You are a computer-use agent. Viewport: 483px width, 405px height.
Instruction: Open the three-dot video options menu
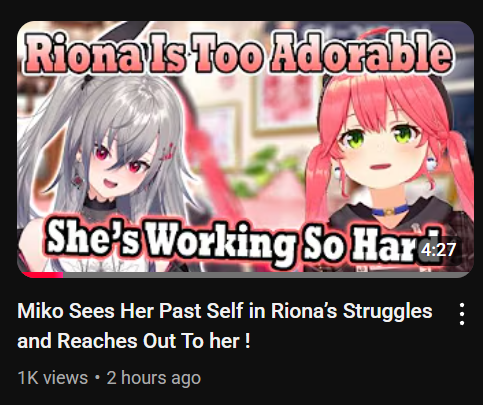pos(462,314)
